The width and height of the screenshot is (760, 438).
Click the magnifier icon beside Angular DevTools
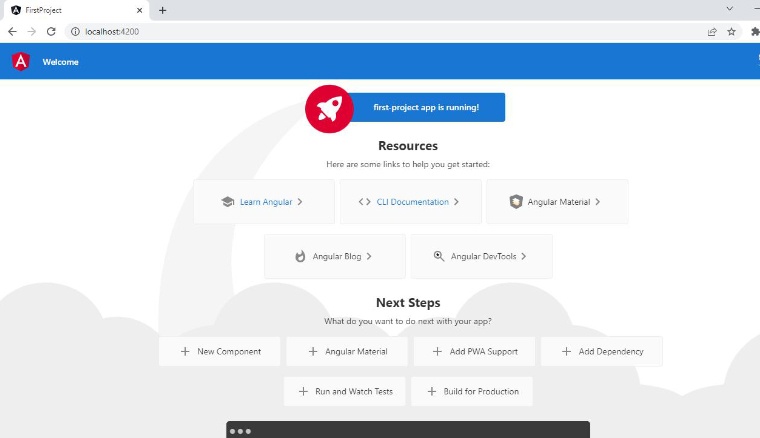tap(439, 256)
